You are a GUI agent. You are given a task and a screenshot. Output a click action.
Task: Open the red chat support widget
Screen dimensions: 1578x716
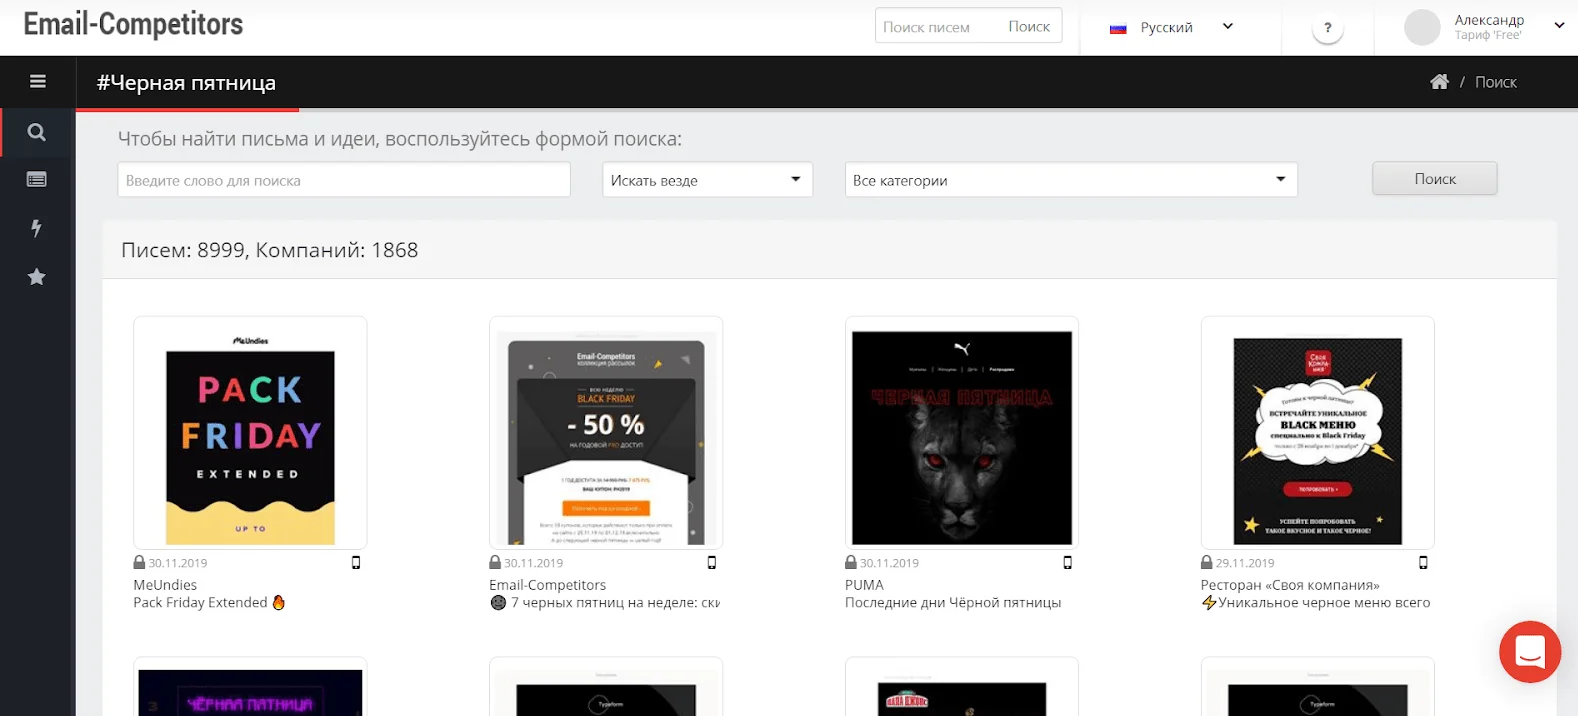[1530, 652]
